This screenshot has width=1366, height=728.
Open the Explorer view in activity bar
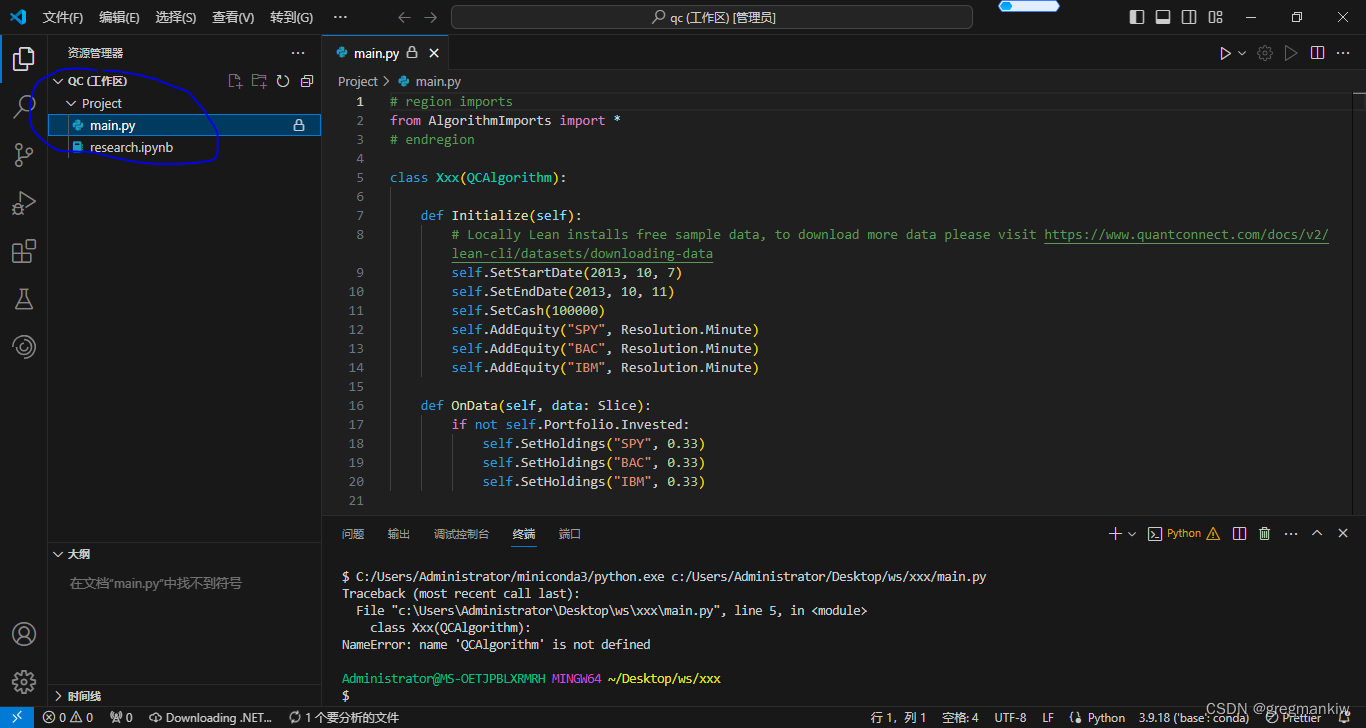(x=24, y=59)
